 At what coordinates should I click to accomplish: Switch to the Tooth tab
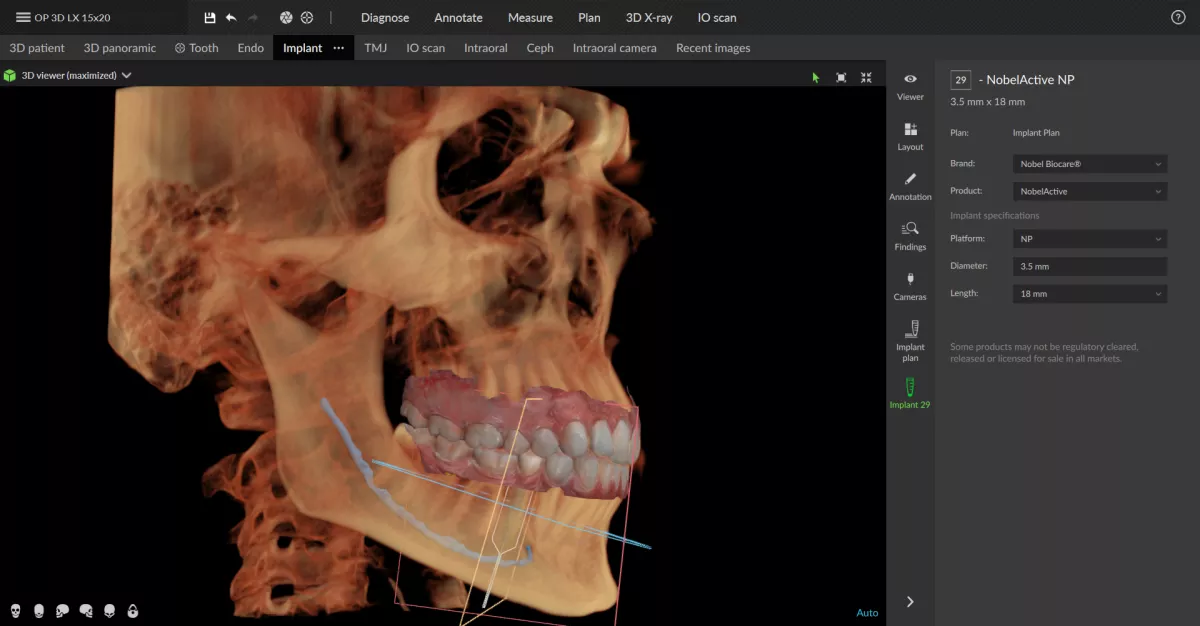click(197, 48)
